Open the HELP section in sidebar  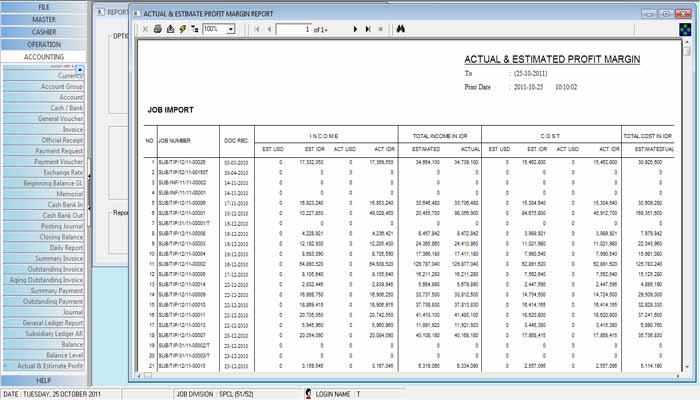pyautogui.click(x=43, y=380)
